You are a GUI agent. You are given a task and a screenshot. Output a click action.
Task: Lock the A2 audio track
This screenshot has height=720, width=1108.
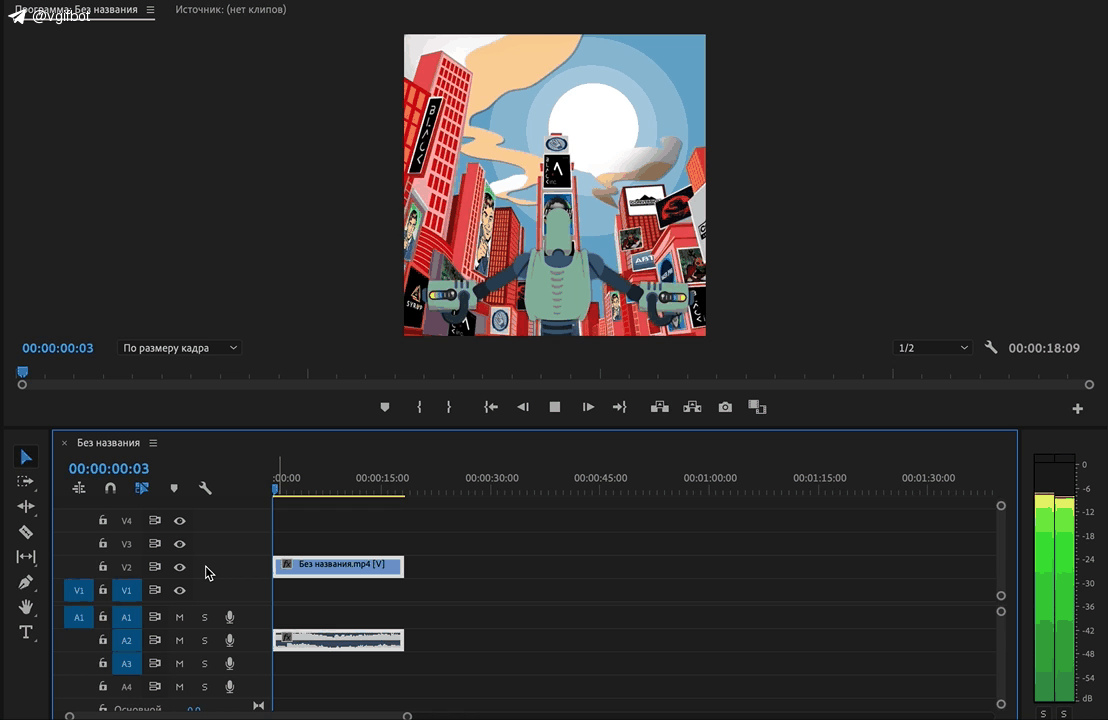pyautogui.click(x=103, y=640)
